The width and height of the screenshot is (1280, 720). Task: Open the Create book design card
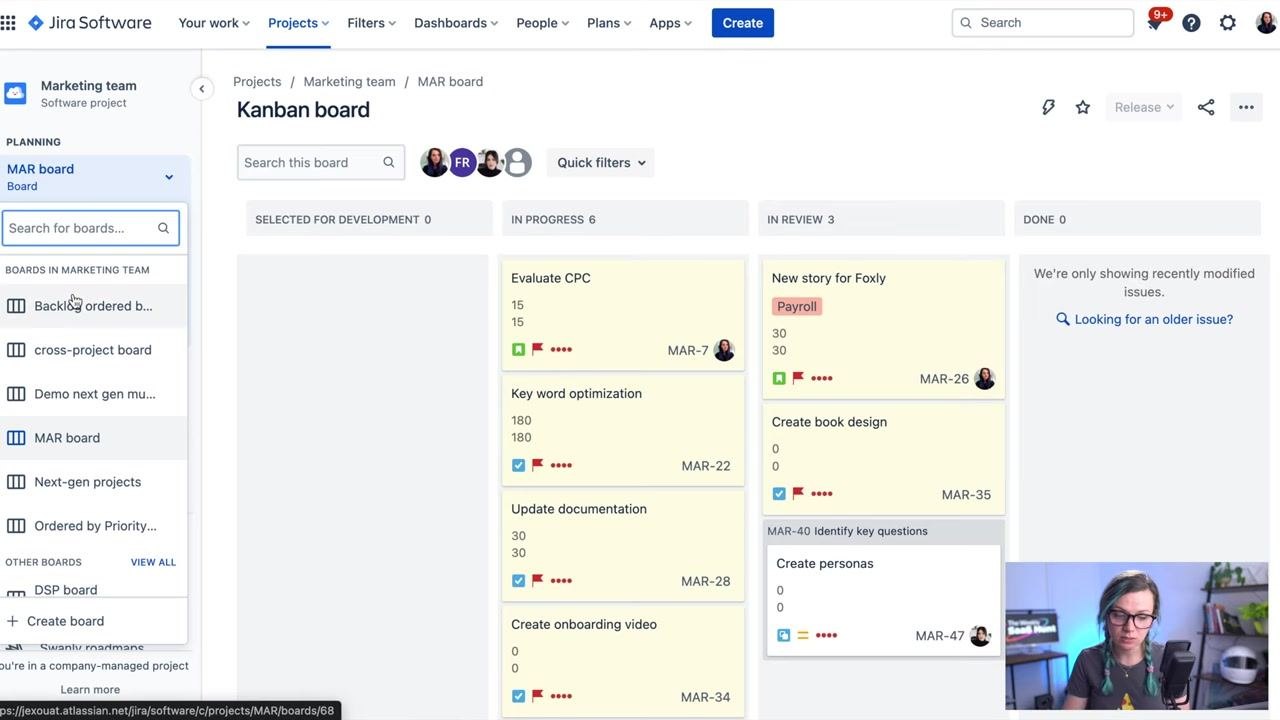883,457
